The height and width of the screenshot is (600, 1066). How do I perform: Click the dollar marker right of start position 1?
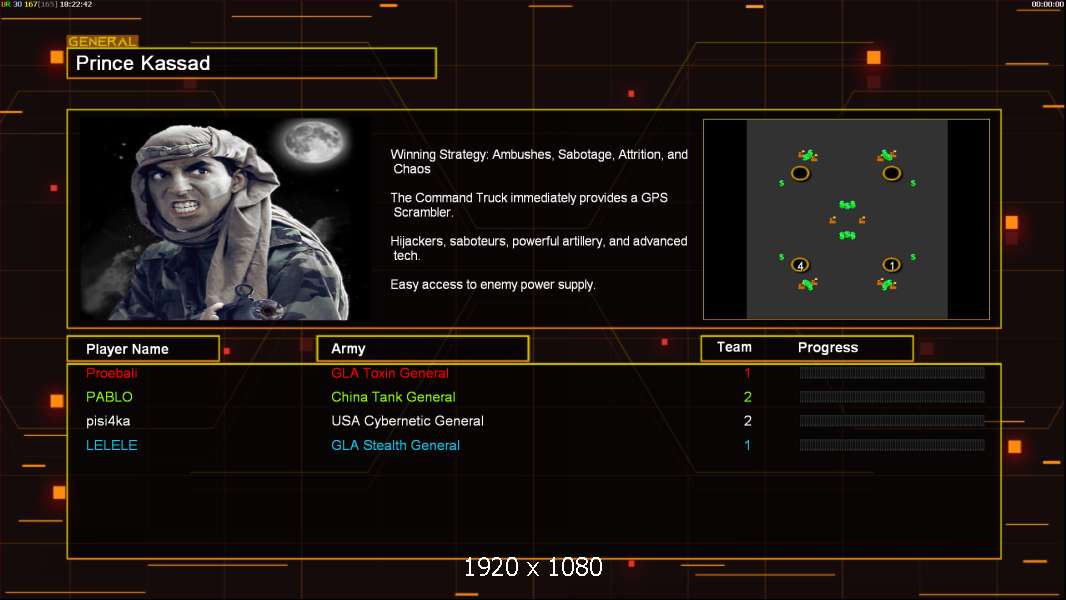pyautogui.click(x=913, y=257)
